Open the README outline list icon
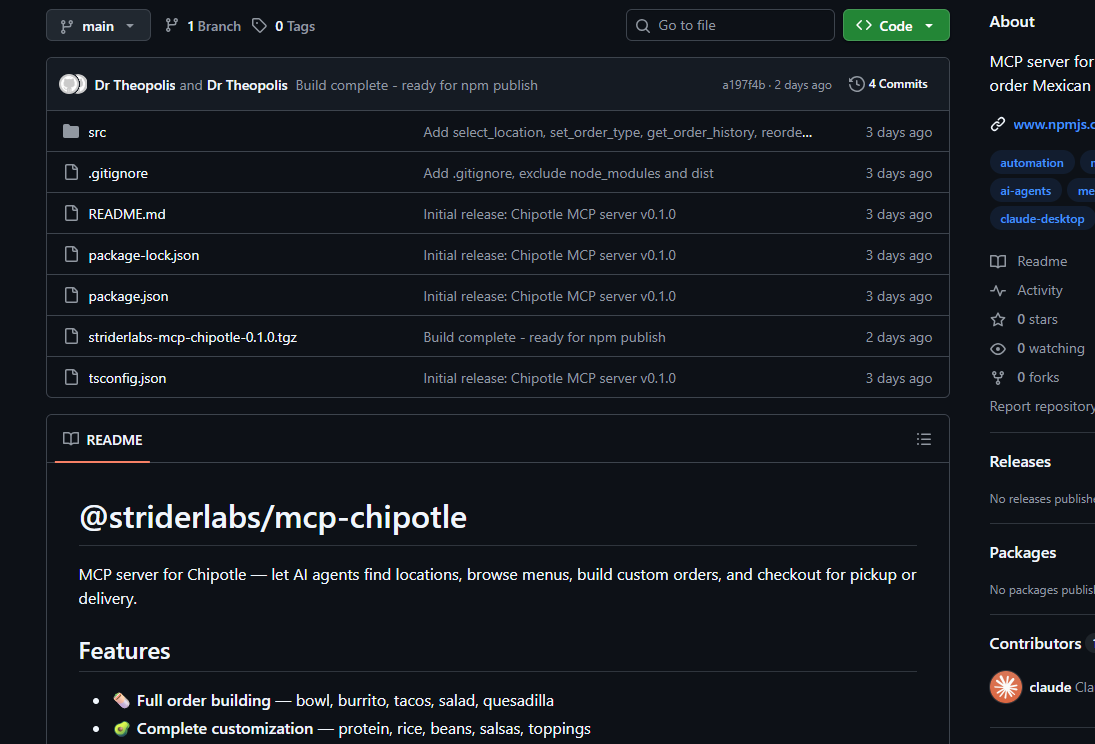The width and height of the screenshot is (1095, 744). click(x=924, y=439)
